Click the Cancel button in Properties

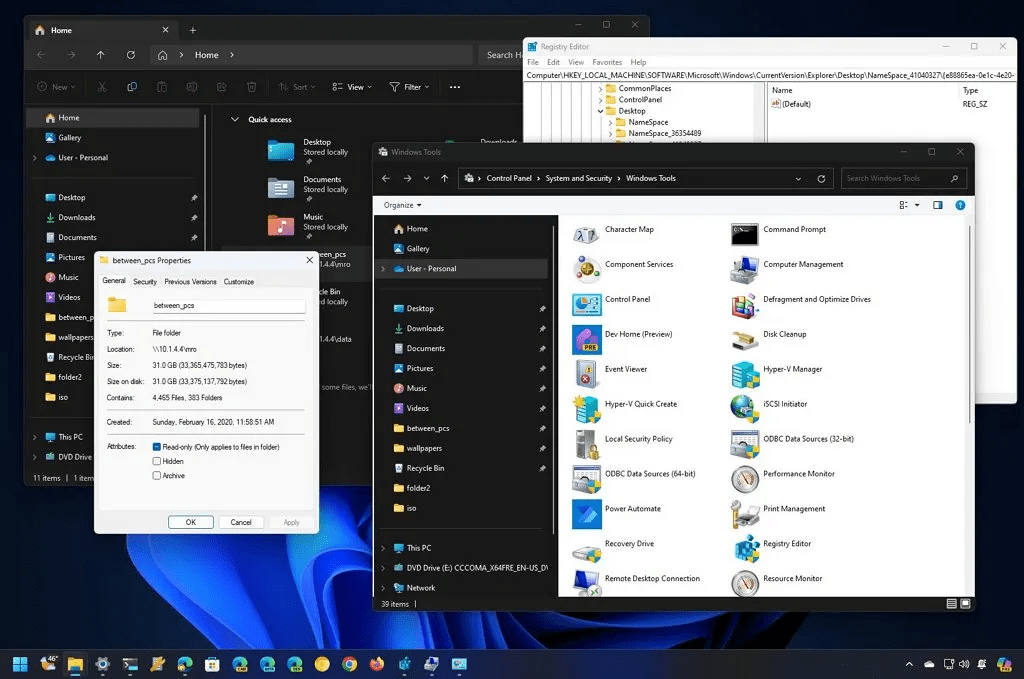tap(241, 522)
